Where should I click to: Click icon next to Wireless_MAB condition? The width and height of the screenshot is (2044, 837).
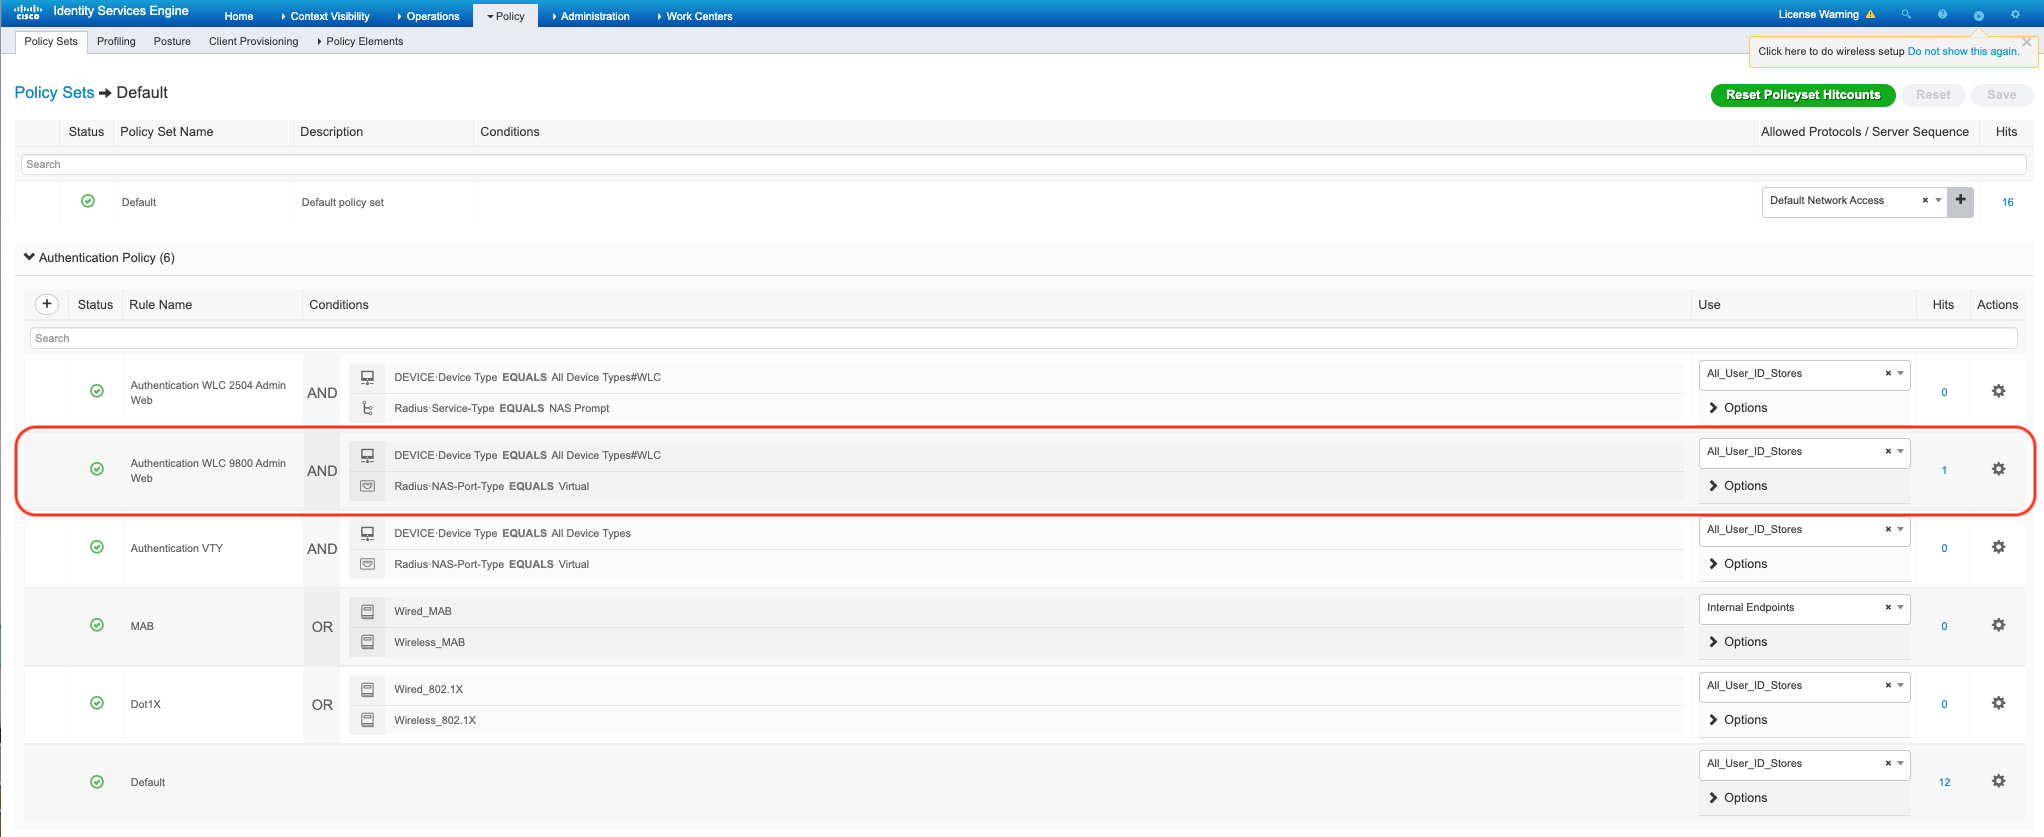point(367,642)
